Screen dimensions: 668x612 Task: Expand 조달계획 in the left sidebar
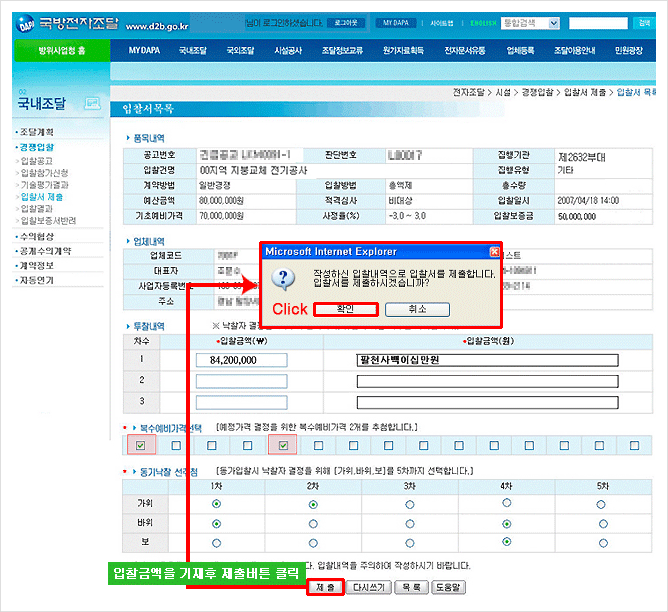point(38,132)
